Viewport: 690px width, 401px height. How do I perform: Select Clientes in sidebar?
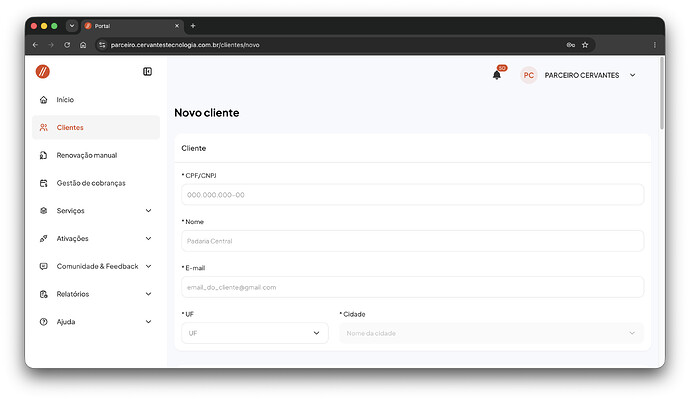tap(96, 127)
